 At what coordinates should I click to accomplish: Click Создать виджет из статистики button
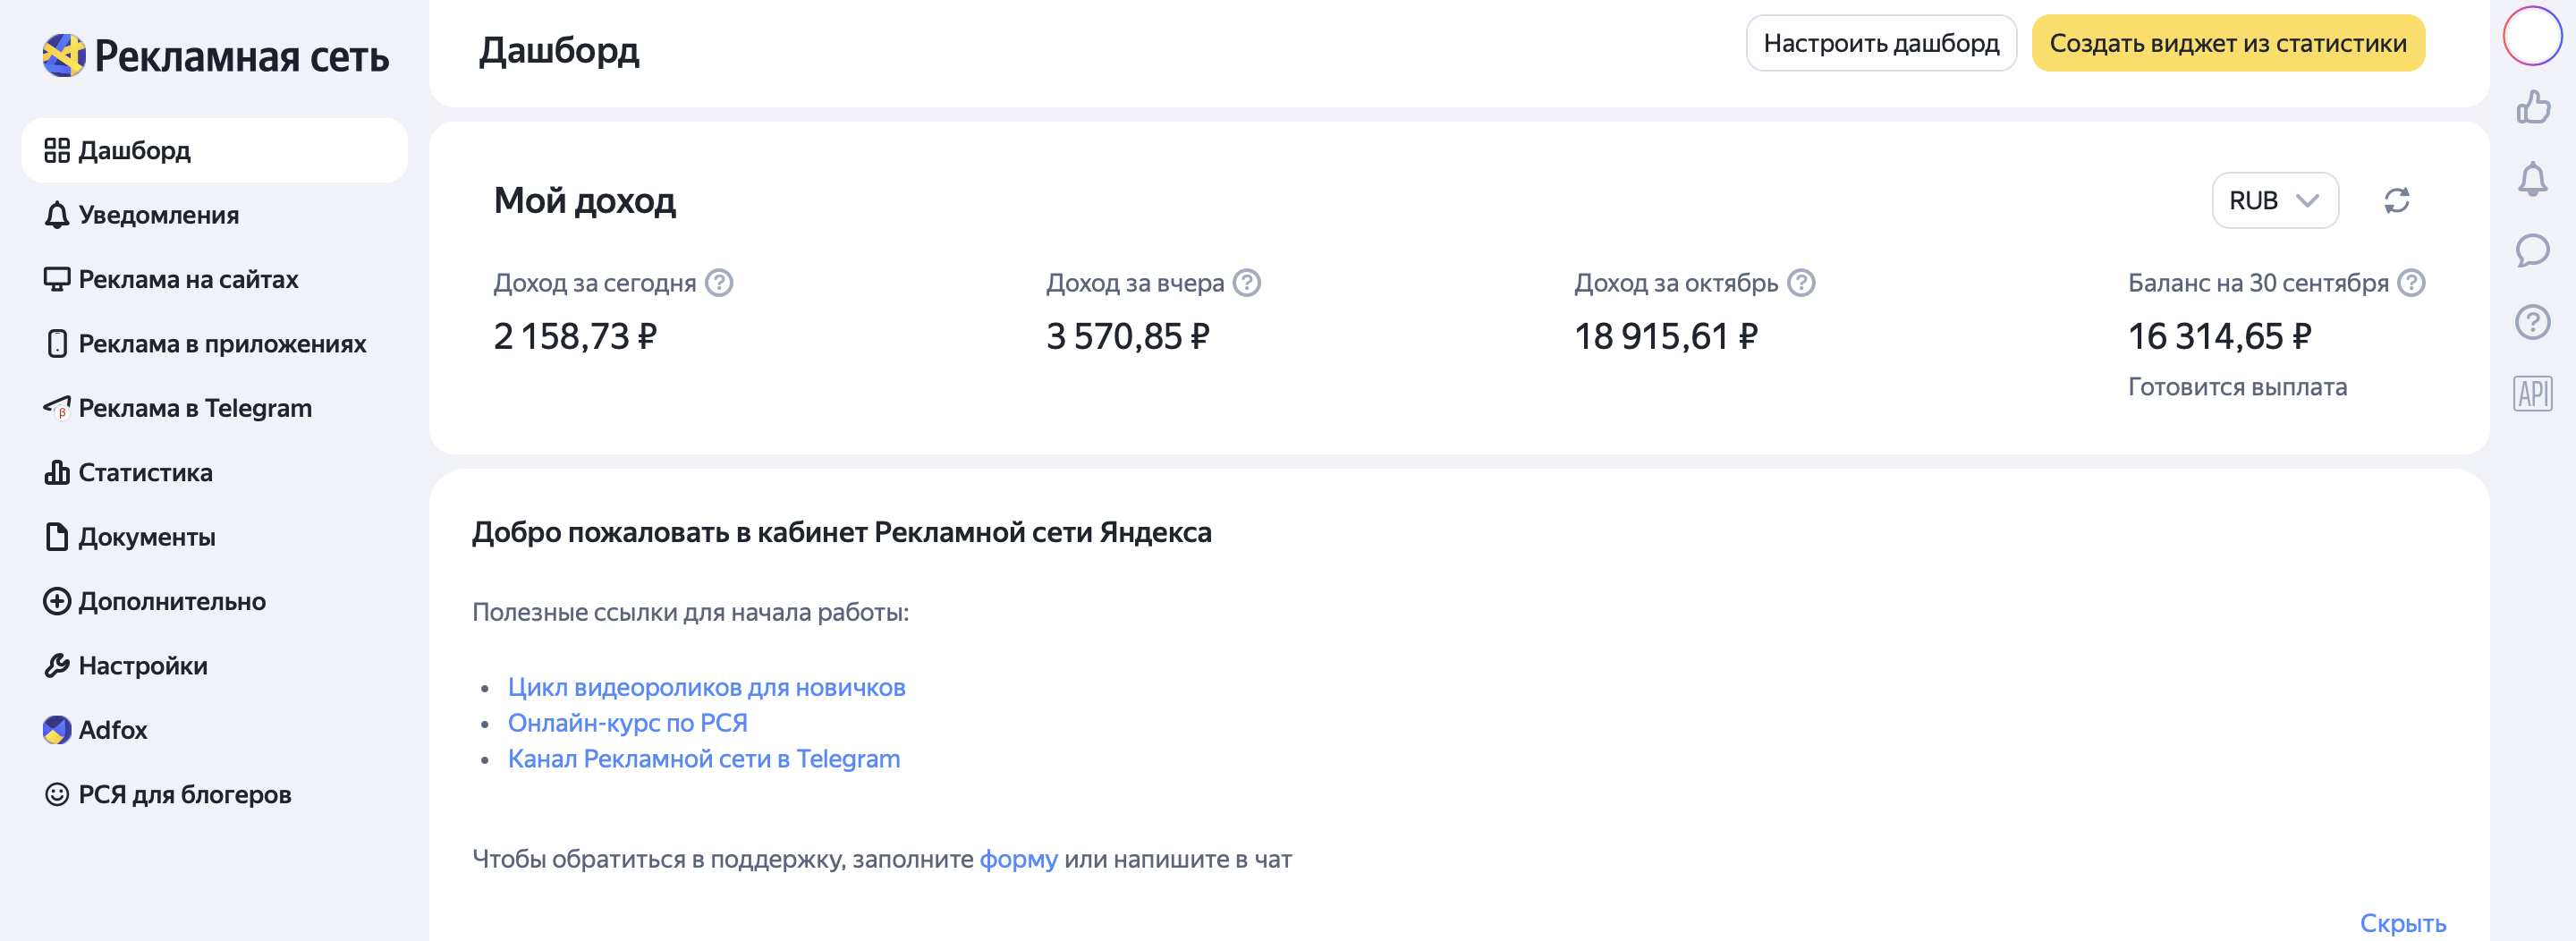(2227, 43)
